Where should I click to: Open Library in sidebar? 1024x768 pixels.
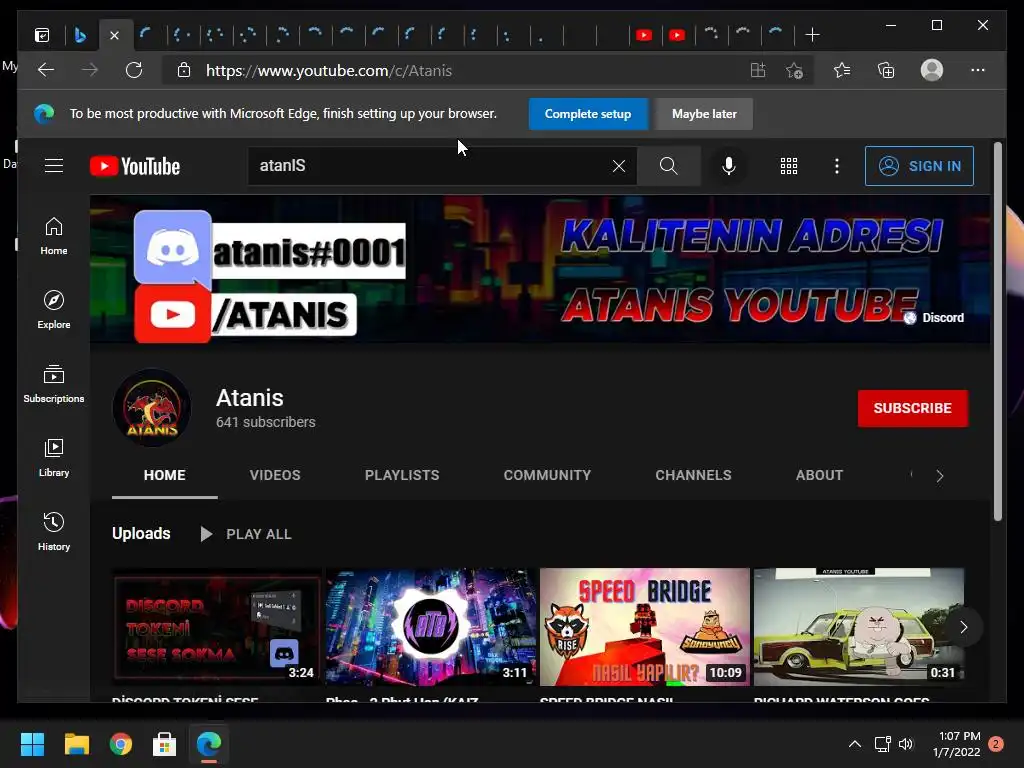[54, 458]
